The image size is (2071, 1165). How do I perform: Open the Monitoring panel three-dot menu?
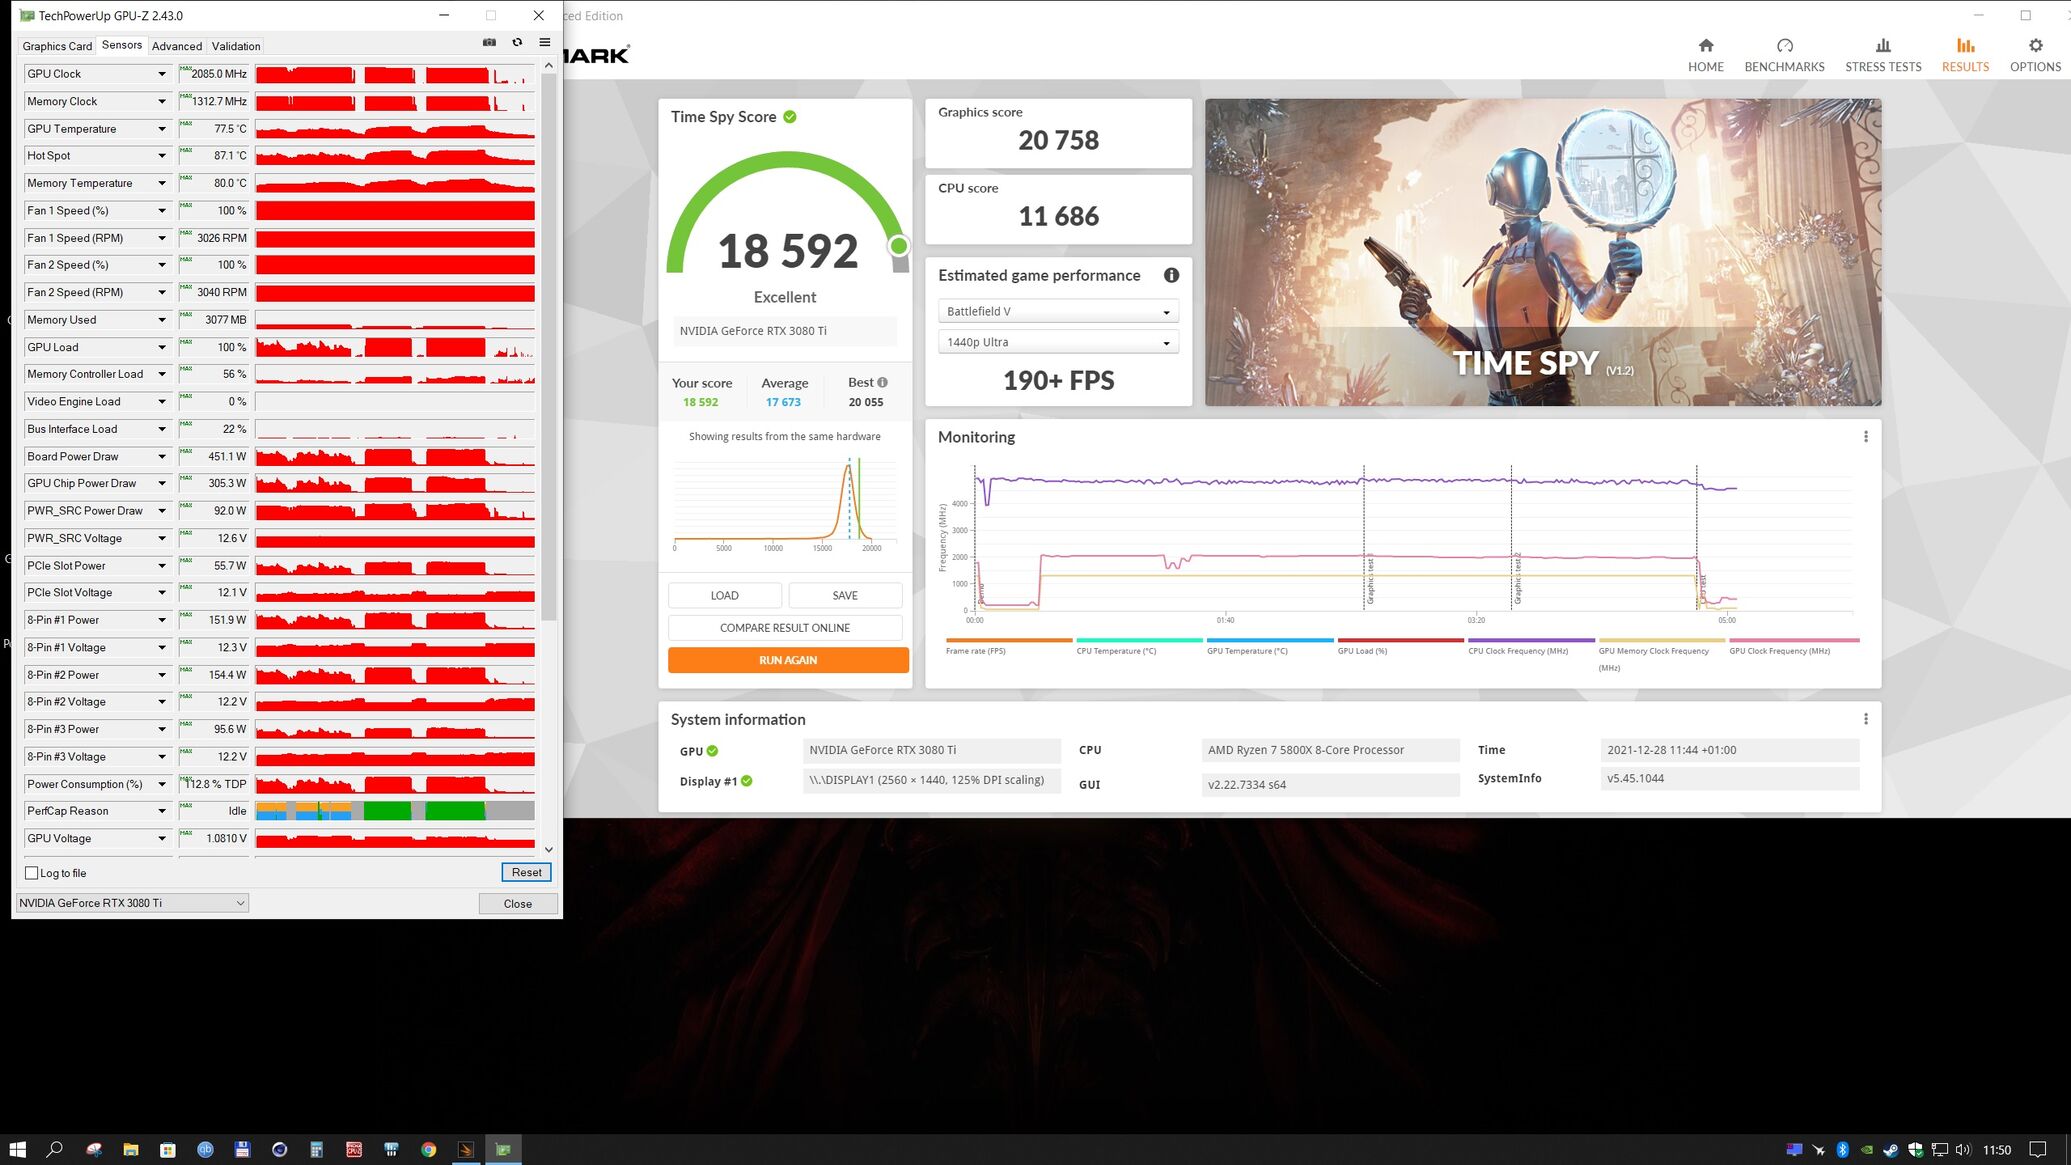[x=1865, y=437]
